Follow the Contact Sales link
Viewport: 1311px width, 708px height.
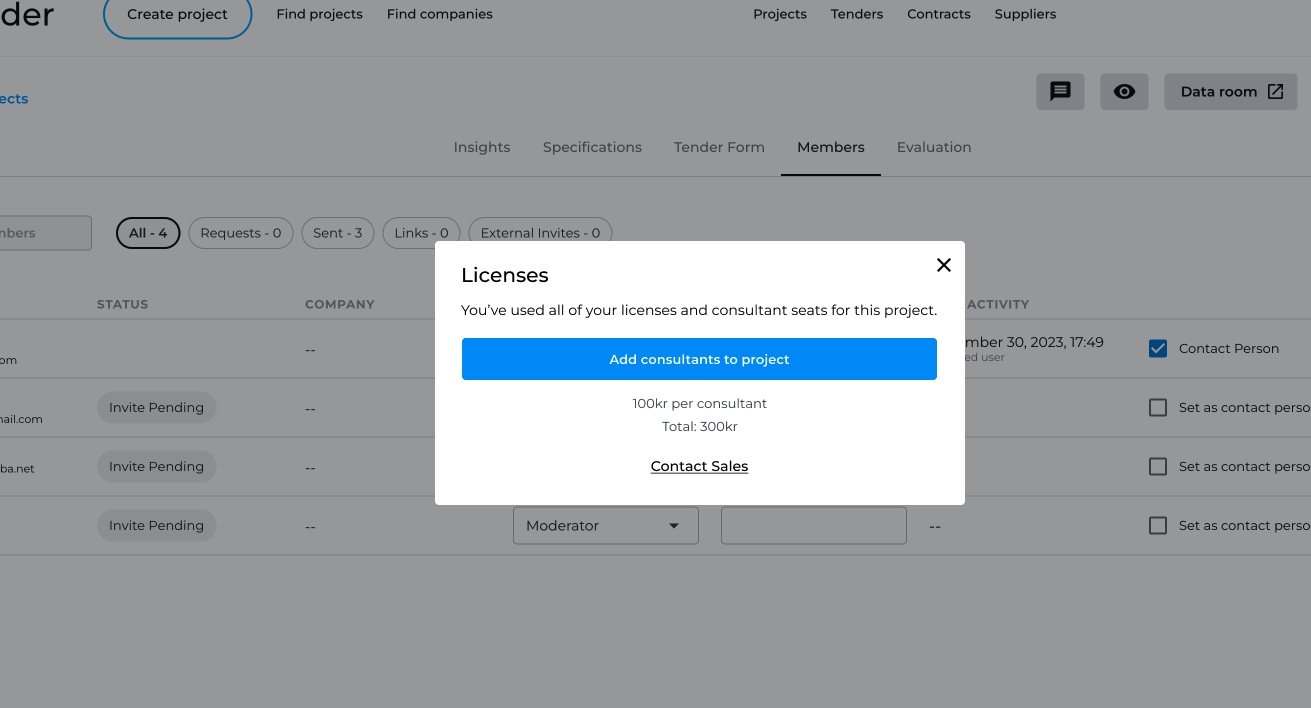pyautogui.click(x=699, y=466)
